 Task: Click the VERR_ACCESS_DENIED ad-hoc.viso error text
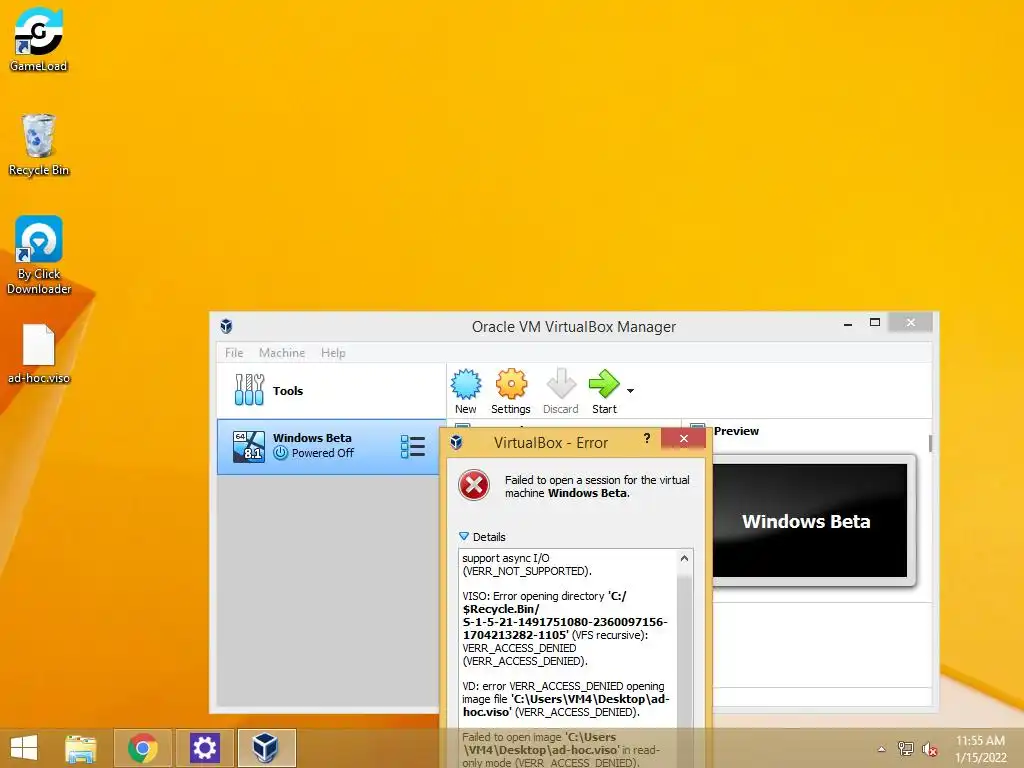pyautogui.click(x=566, y=699)
